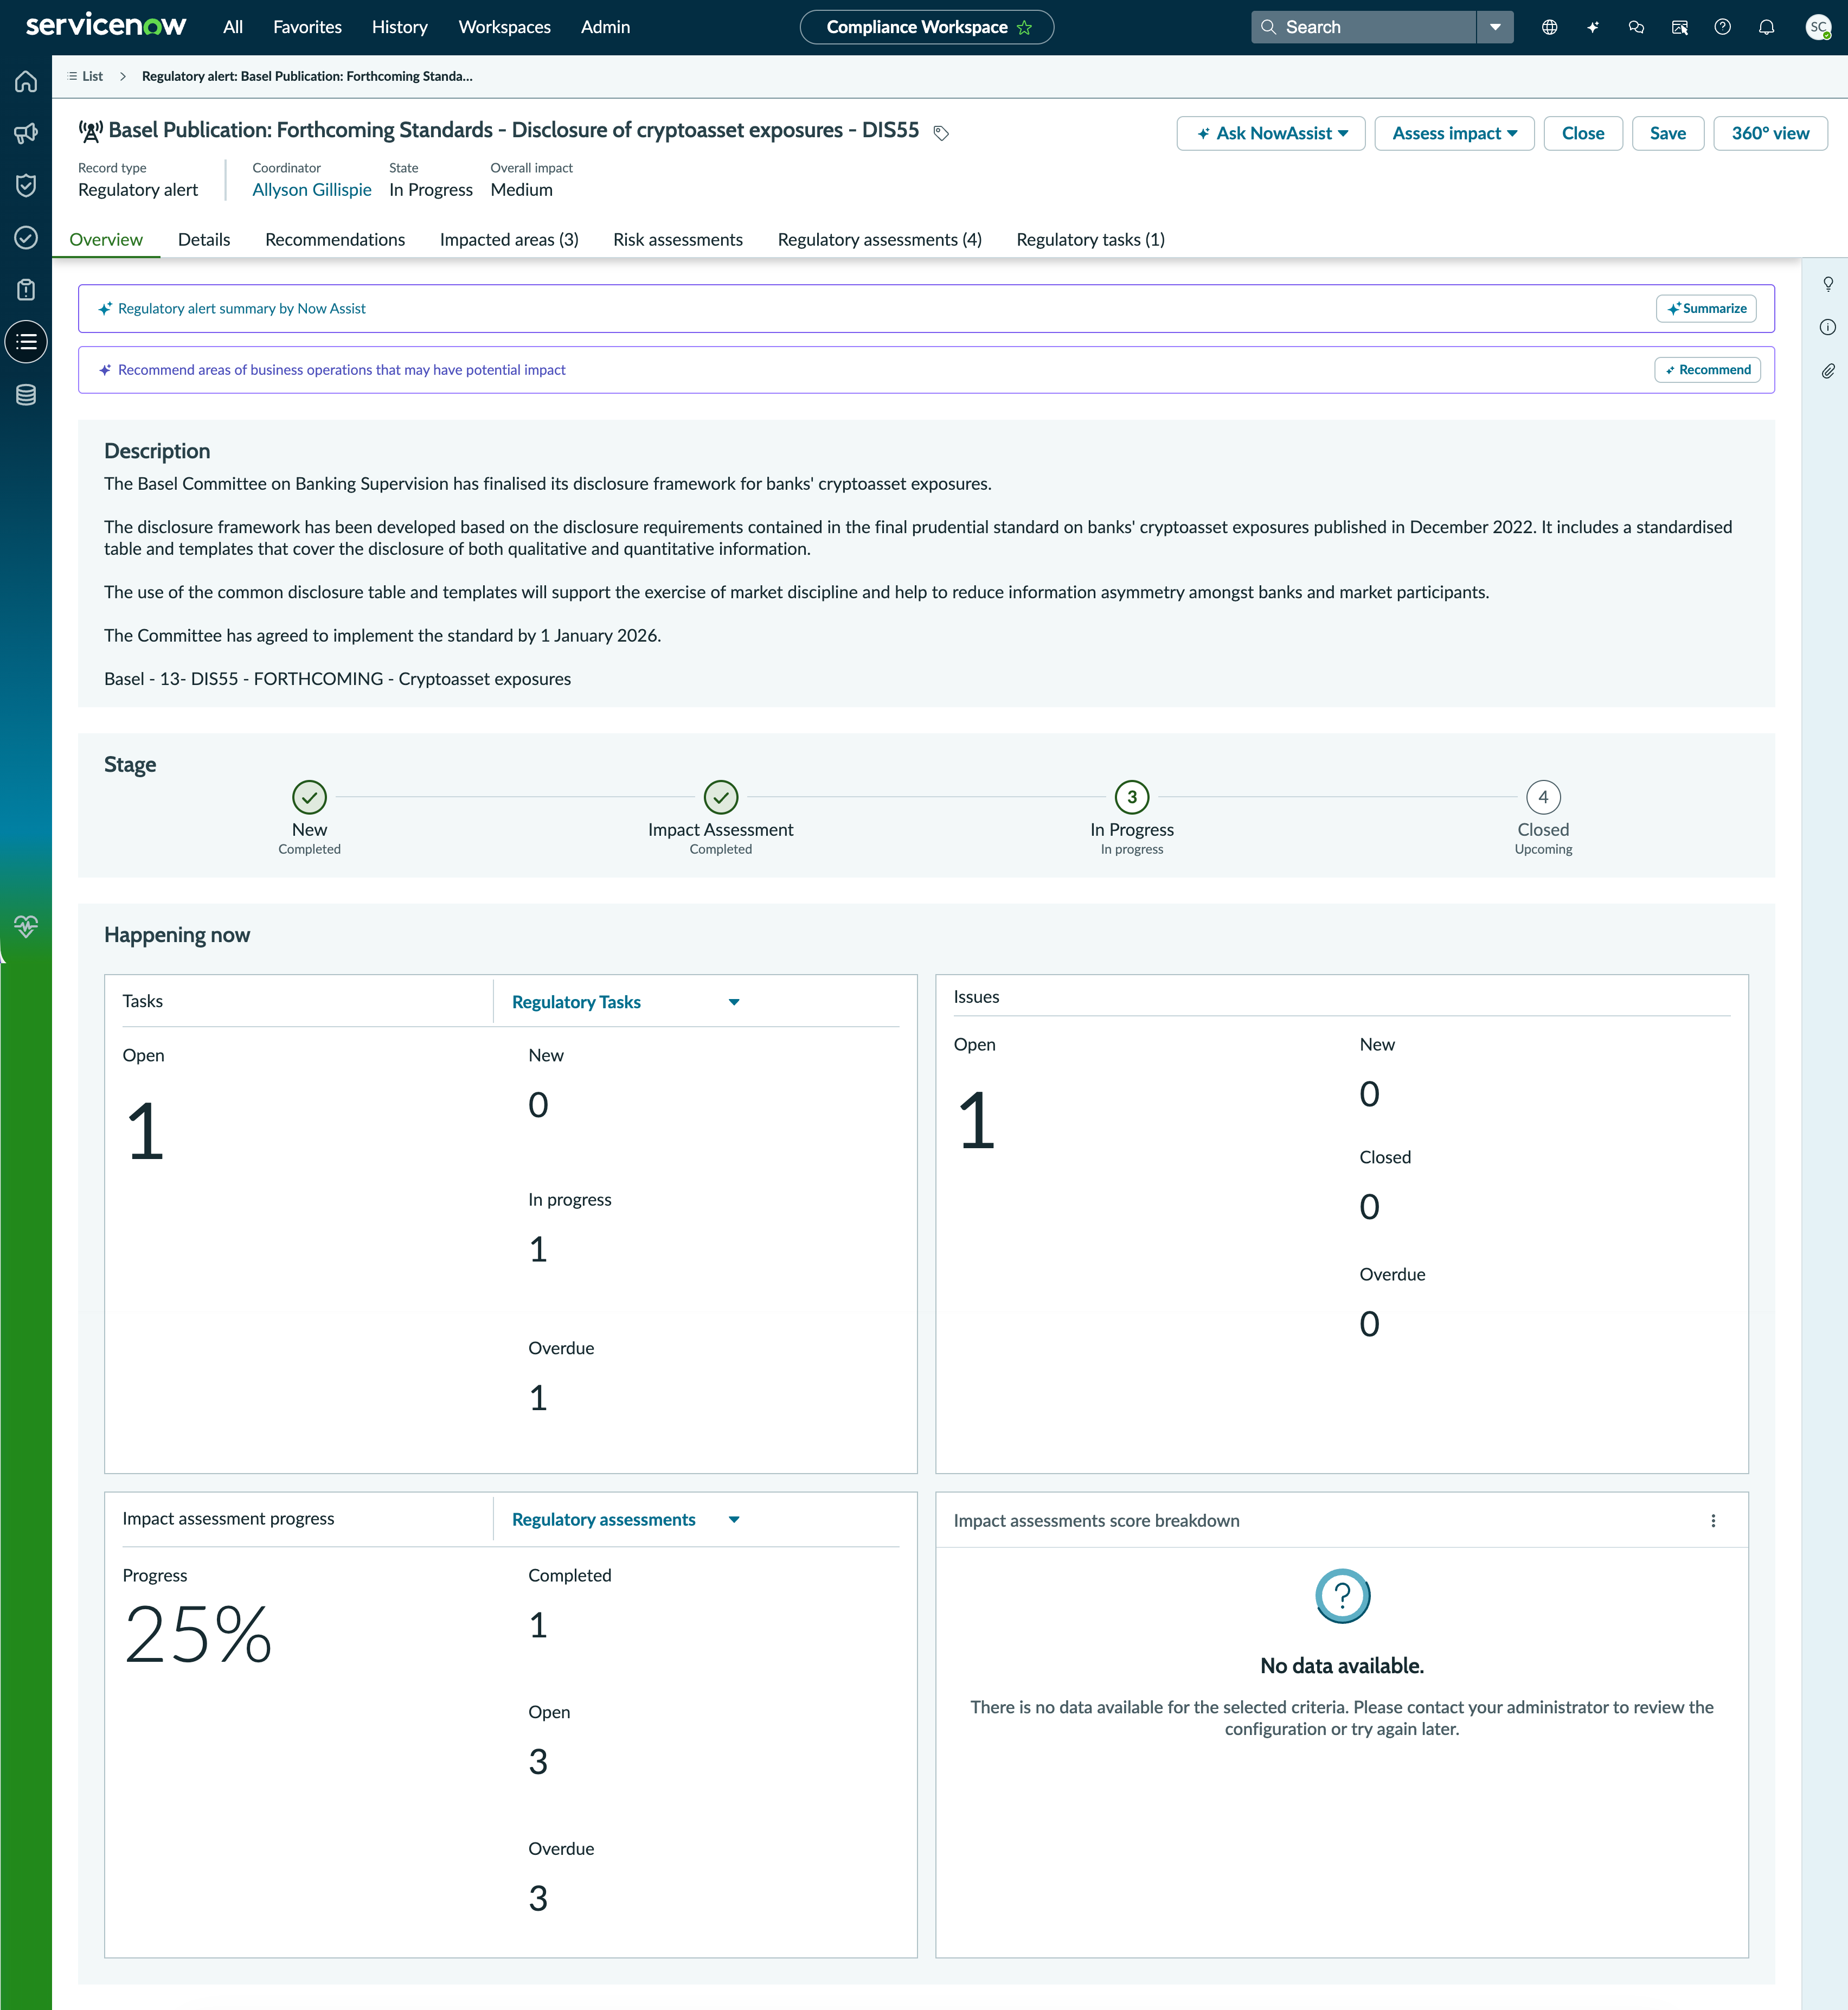Focus the Search field
The image size is (1848, 2010).
coord(1363,27)
